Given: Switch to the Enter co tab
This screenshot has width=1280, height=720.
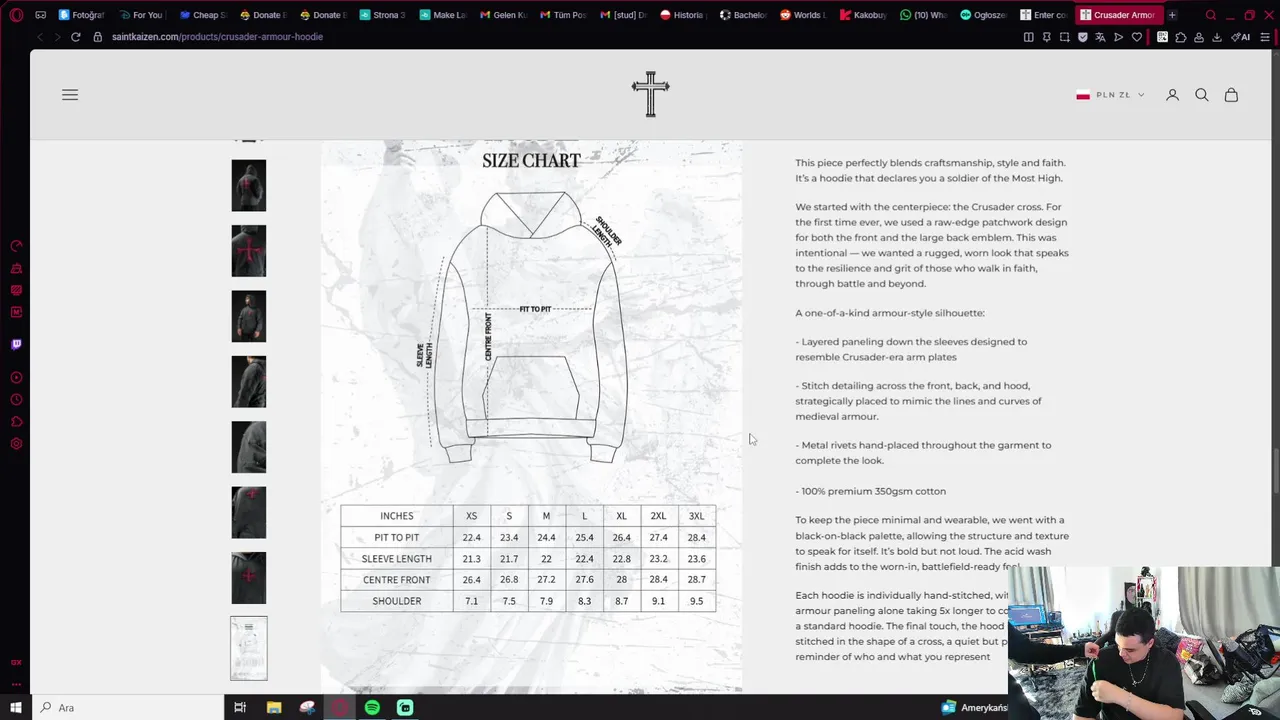Looking at the screenshot, I should coord(1043,15).
